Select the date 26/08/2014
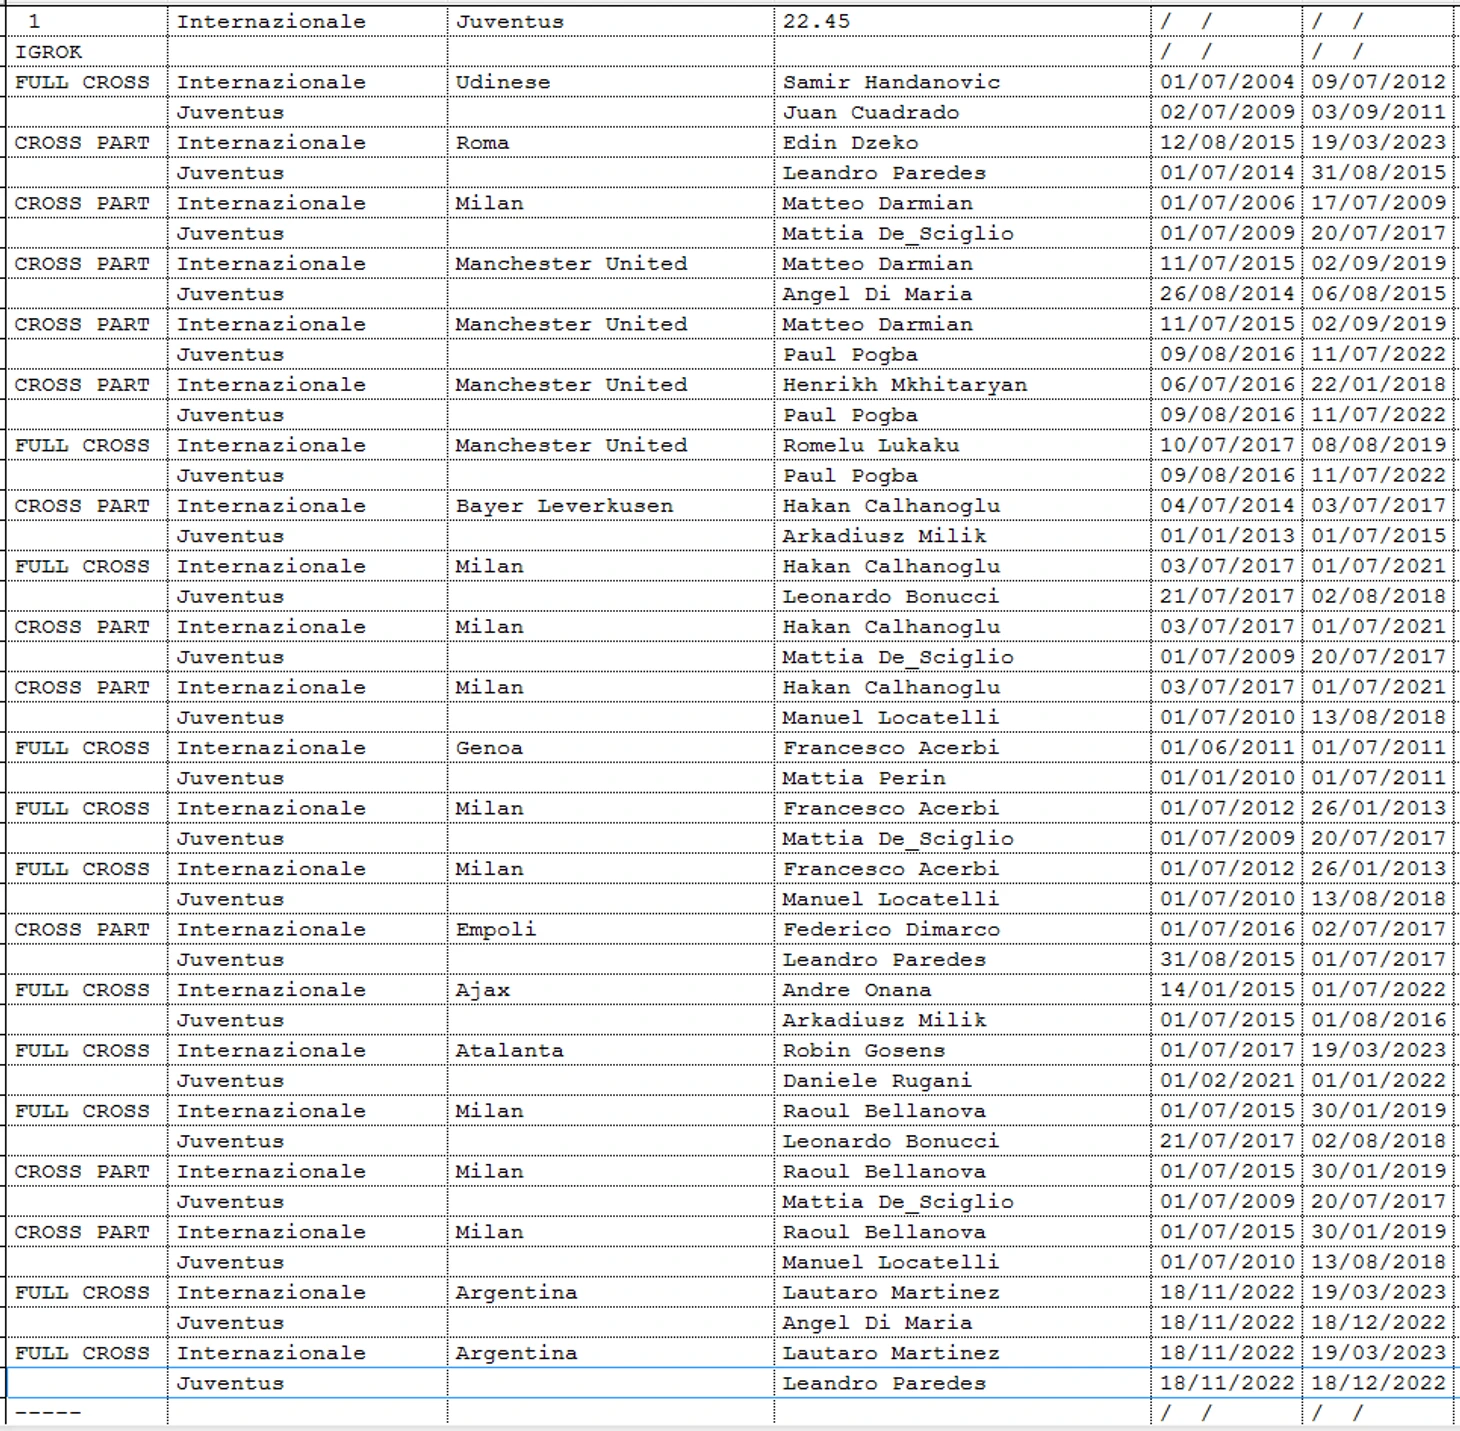 (1227, 293)
